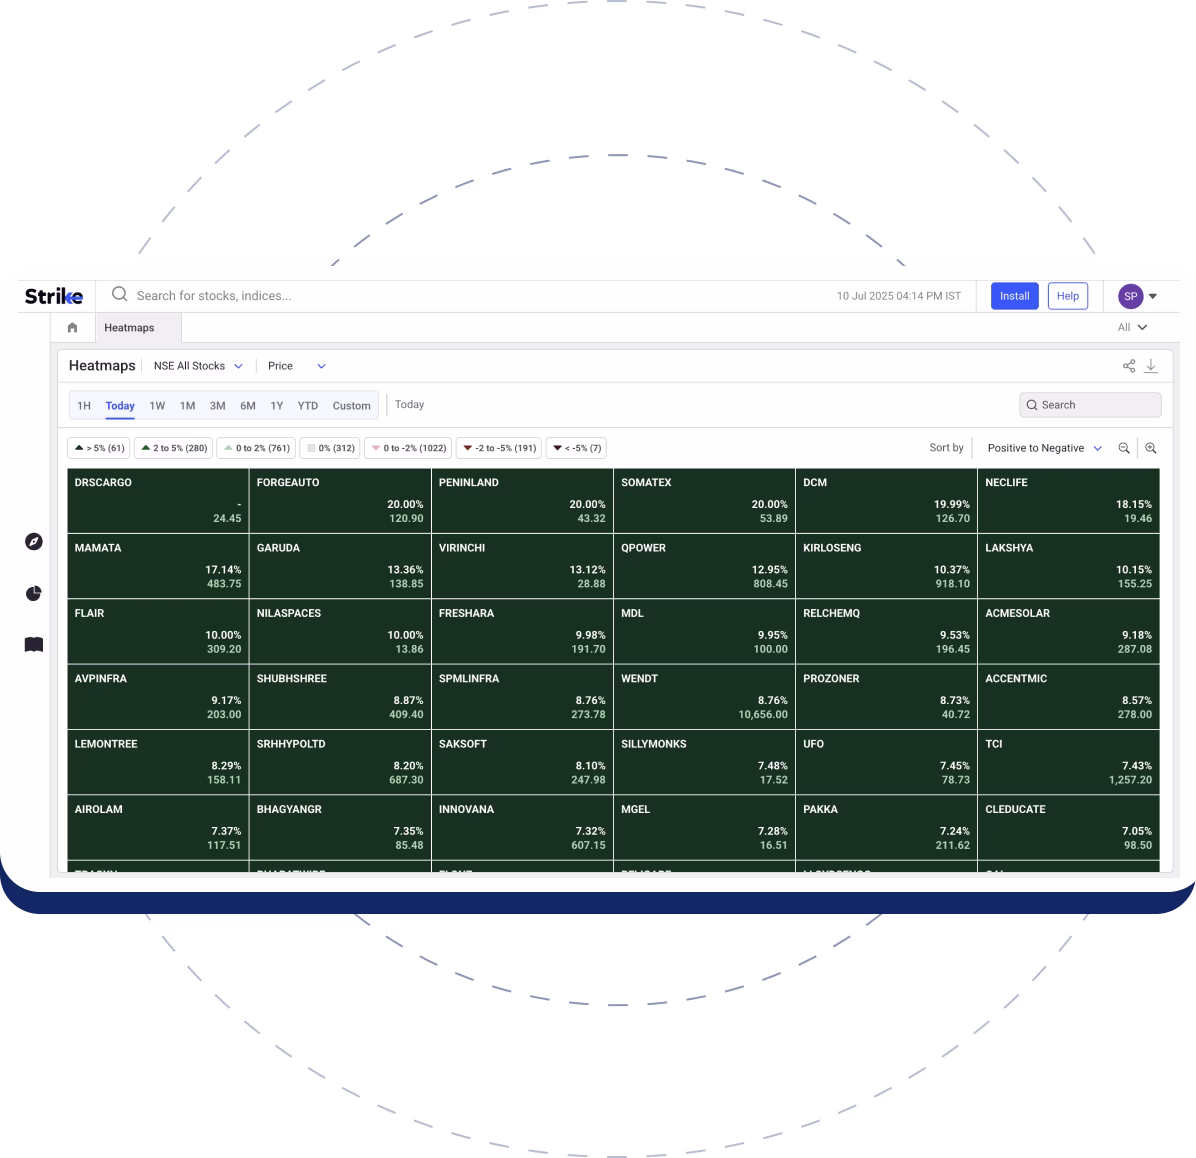
Task: Click the heatmap Search input field
Action: [x=1090, y=405]
